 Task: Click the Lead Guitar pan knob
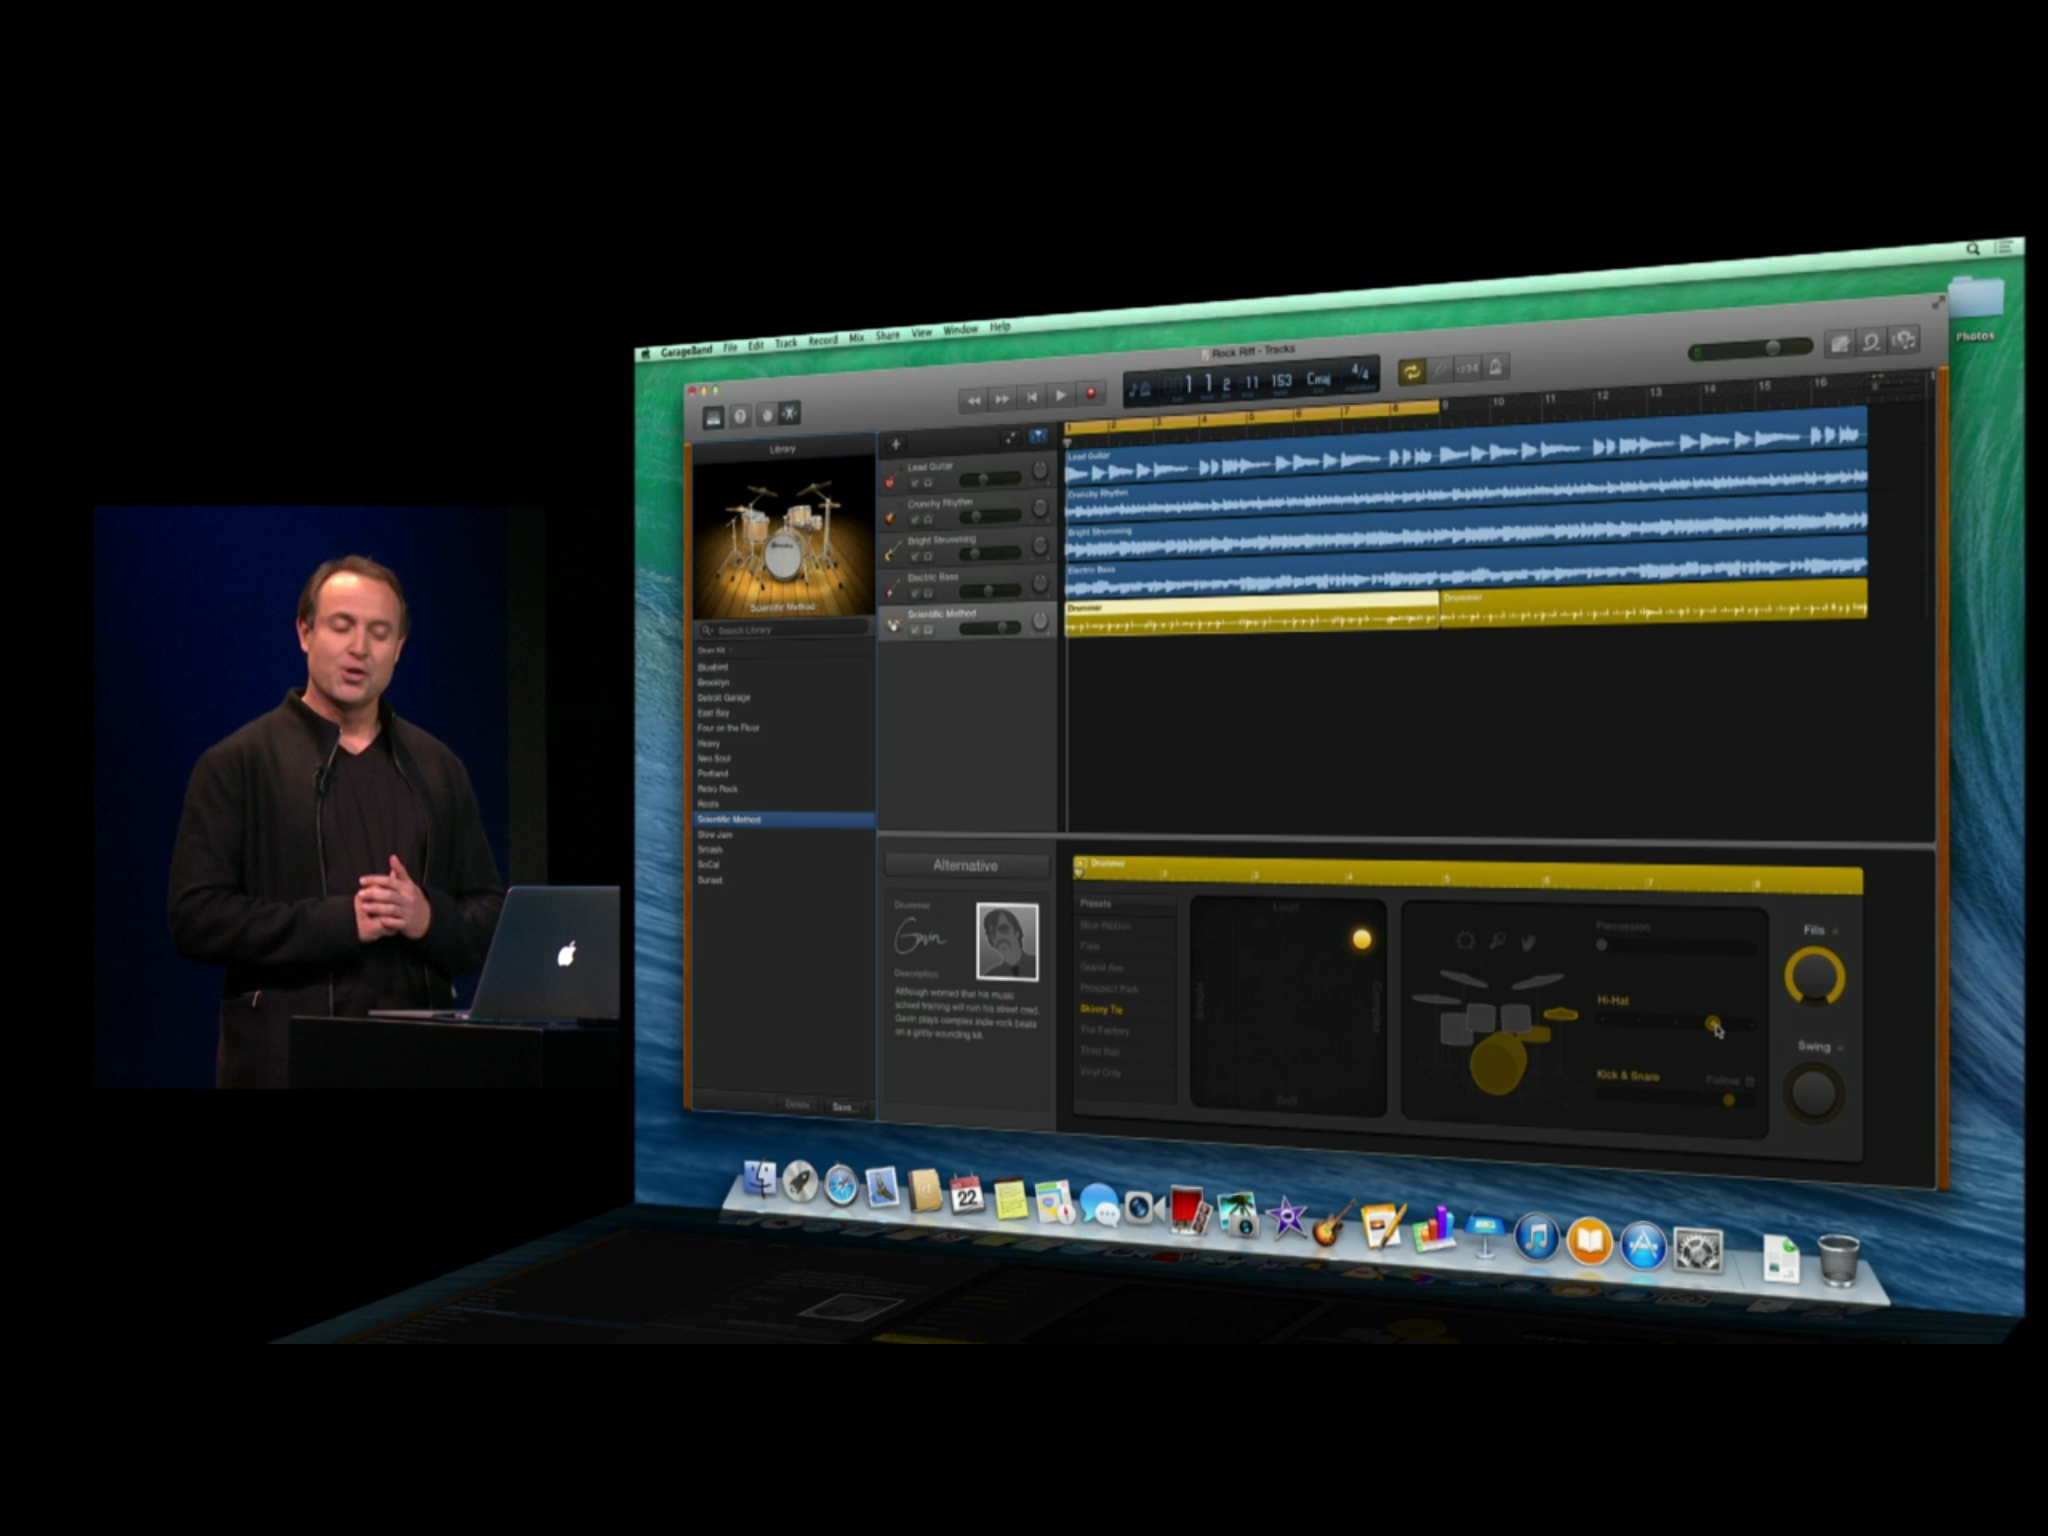[x=1040, y=471]
